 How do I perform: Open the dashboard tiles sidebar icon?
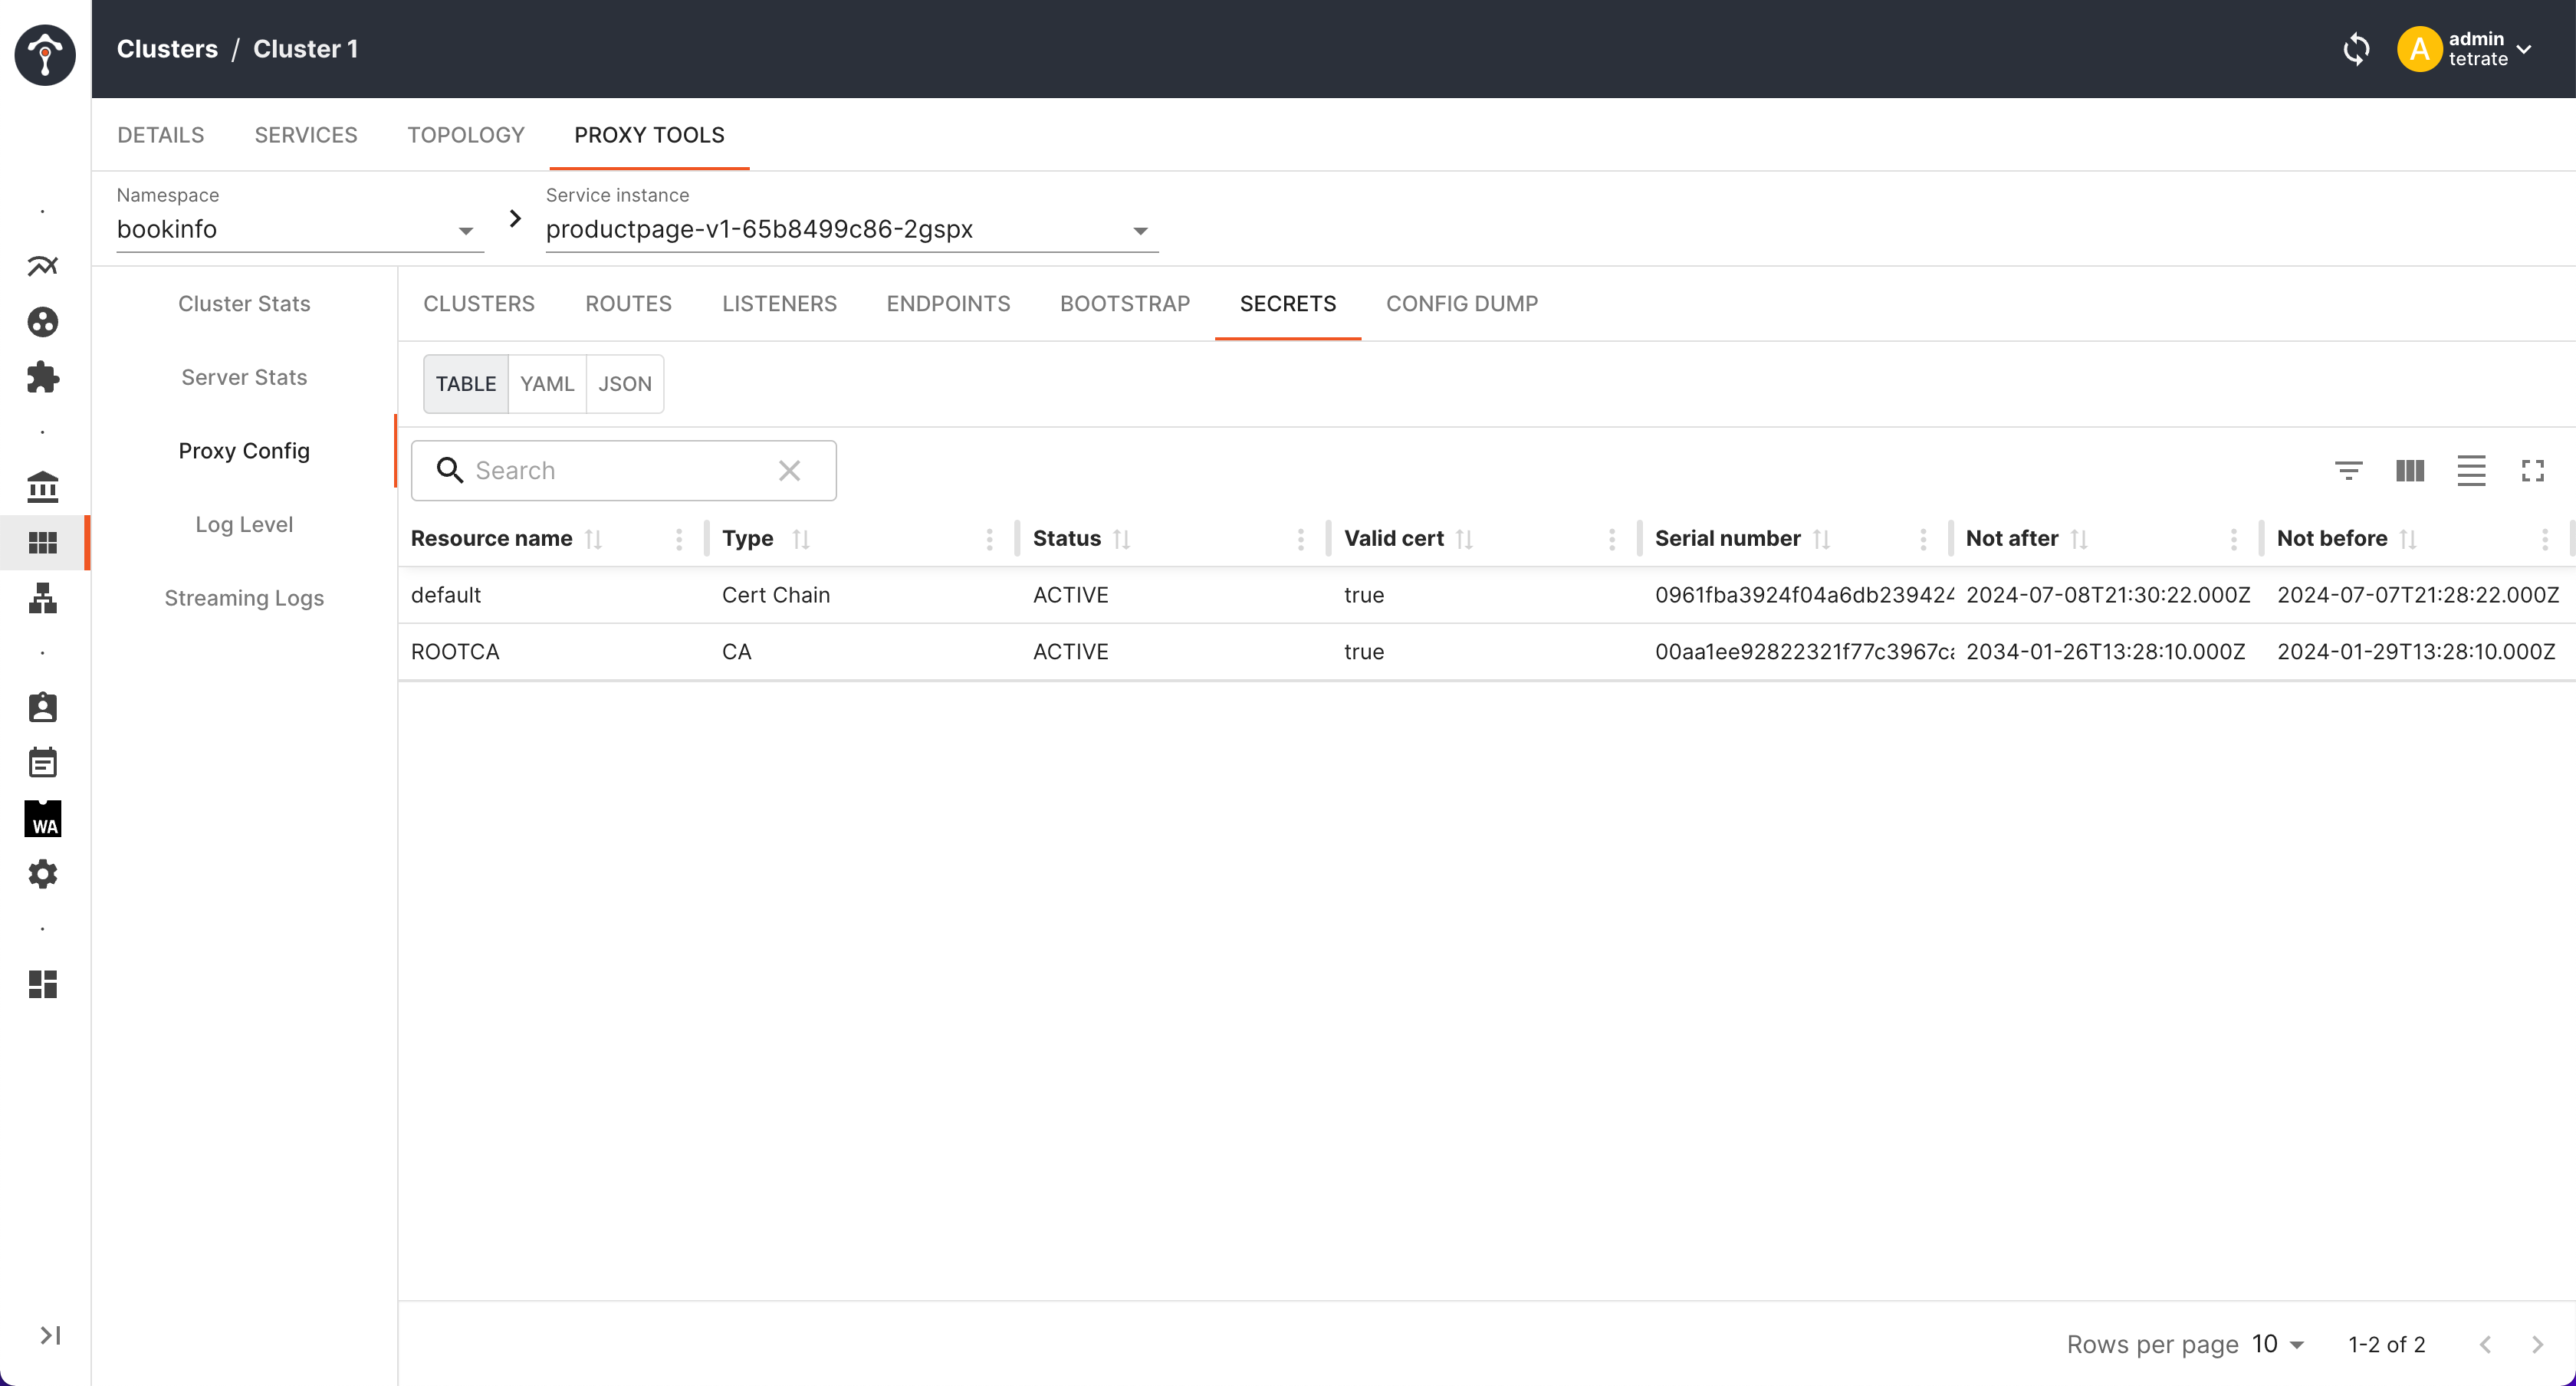tap(43, 984)
